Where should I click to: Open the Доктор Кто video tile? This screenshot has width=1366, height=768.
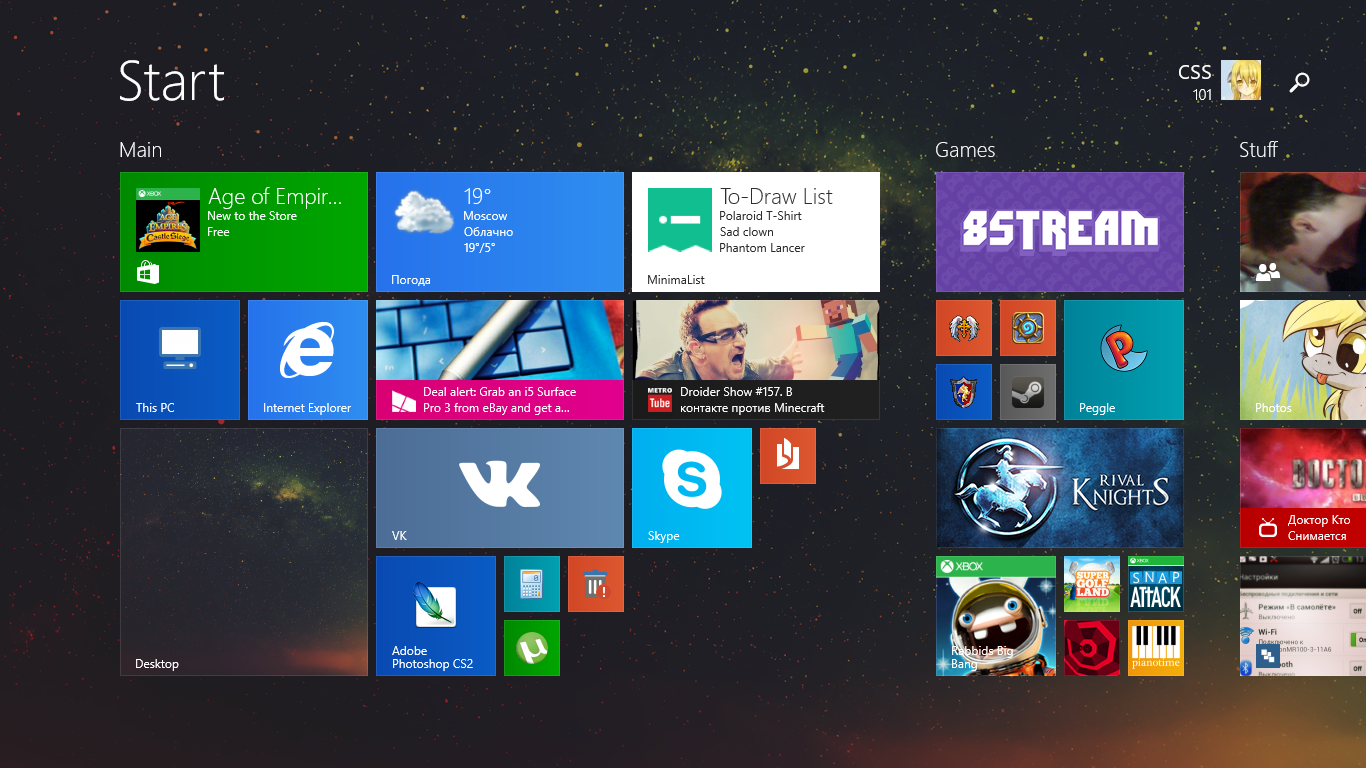tap(1303, 488)
